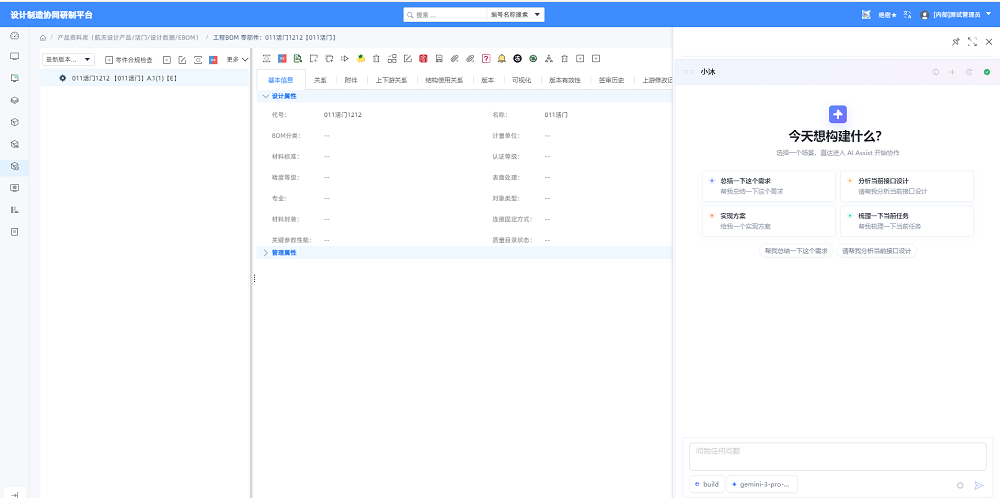Open the 上下游关系 tab

392,80
